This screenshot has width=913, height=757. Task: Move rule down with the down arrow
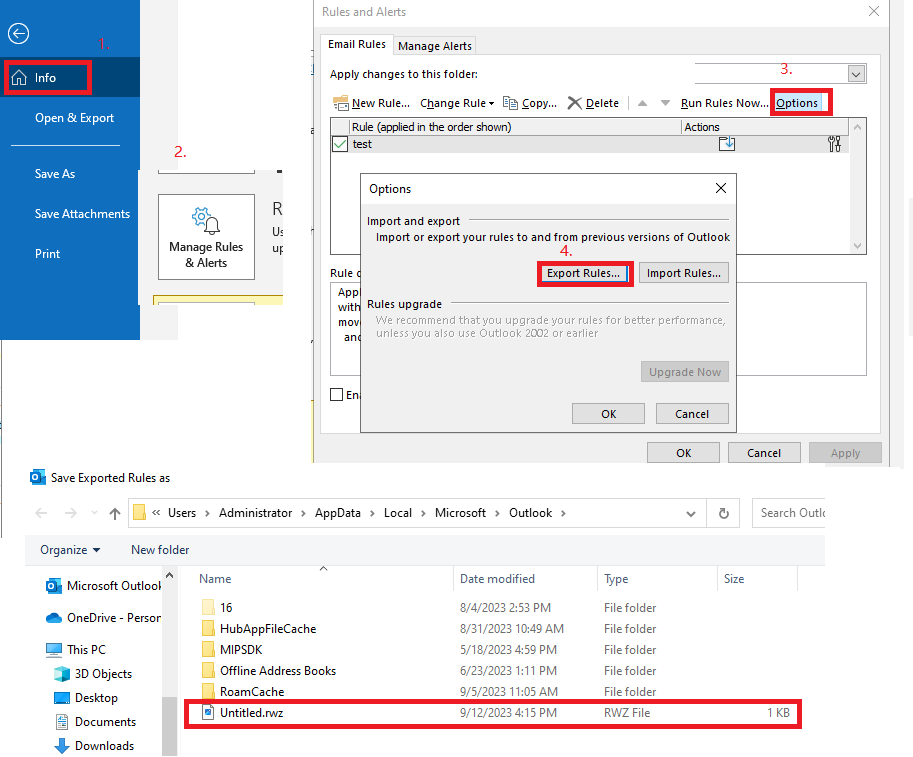pos(665,103)
